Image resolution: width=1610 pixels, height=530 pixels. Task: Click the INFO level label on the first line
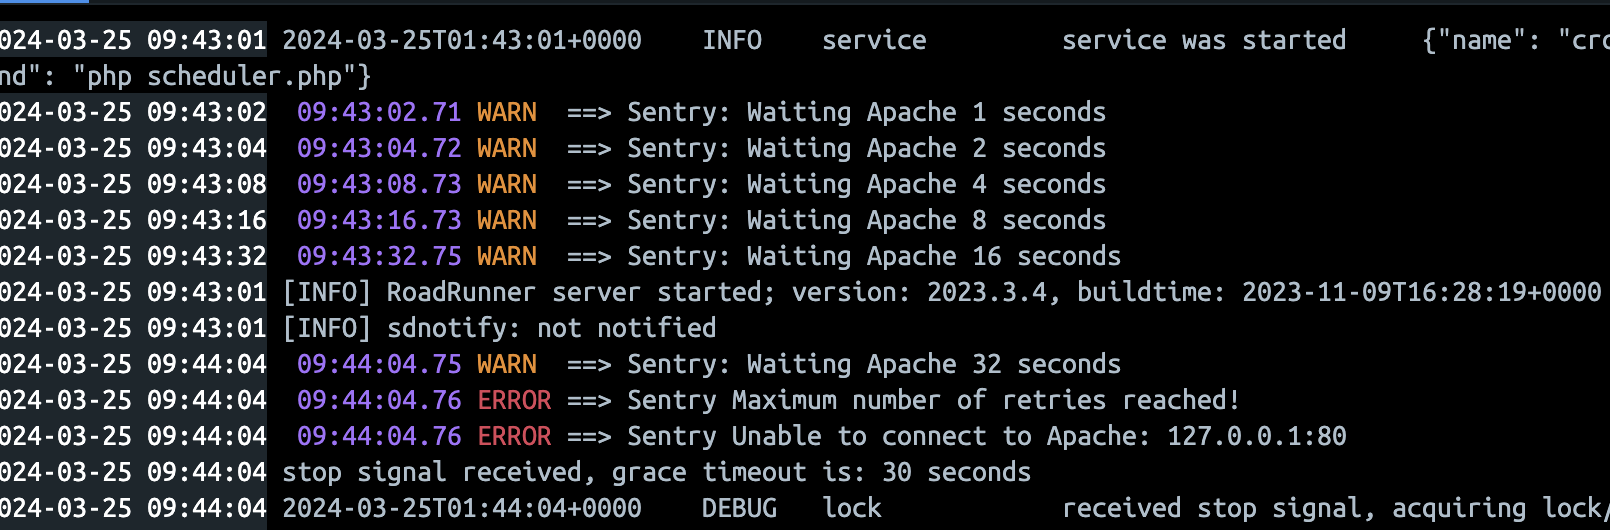pyautogui.click(x=731, y=40)
